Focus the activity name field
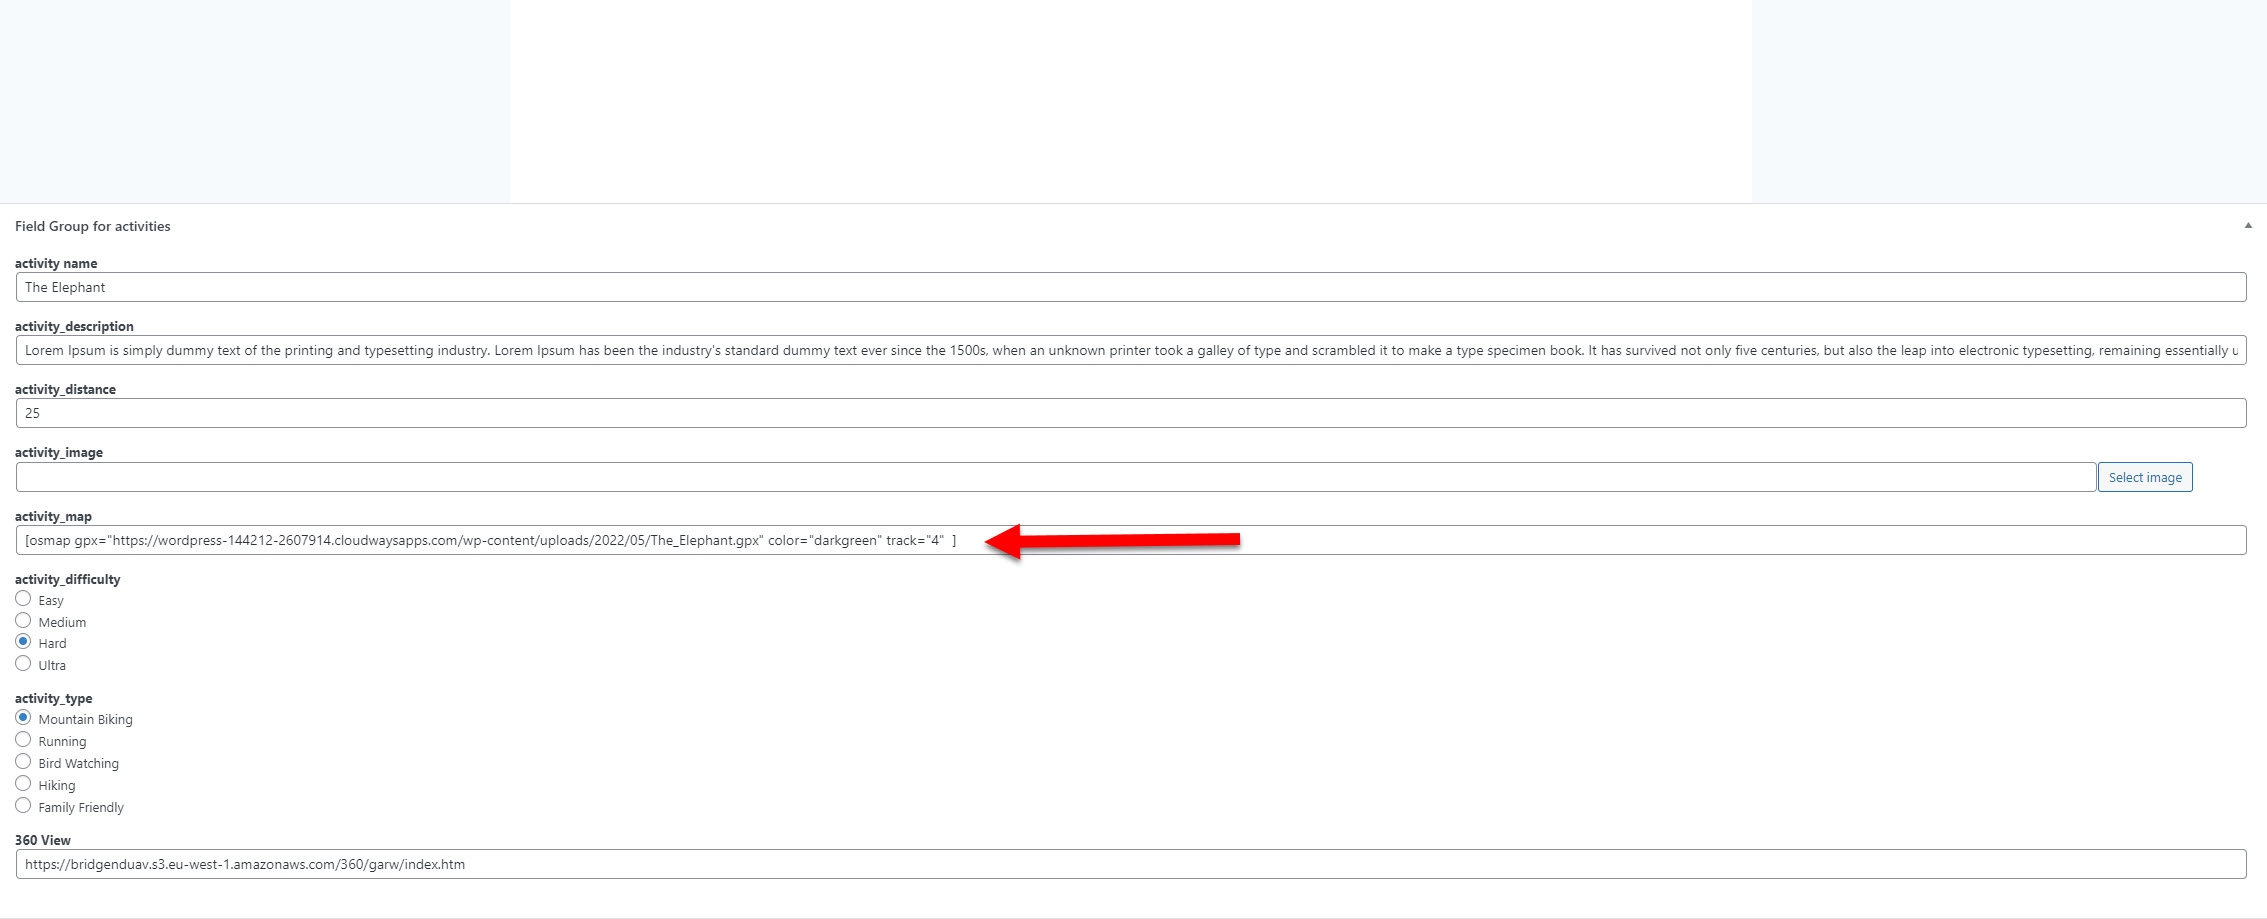 click(x=1131, y=287)
